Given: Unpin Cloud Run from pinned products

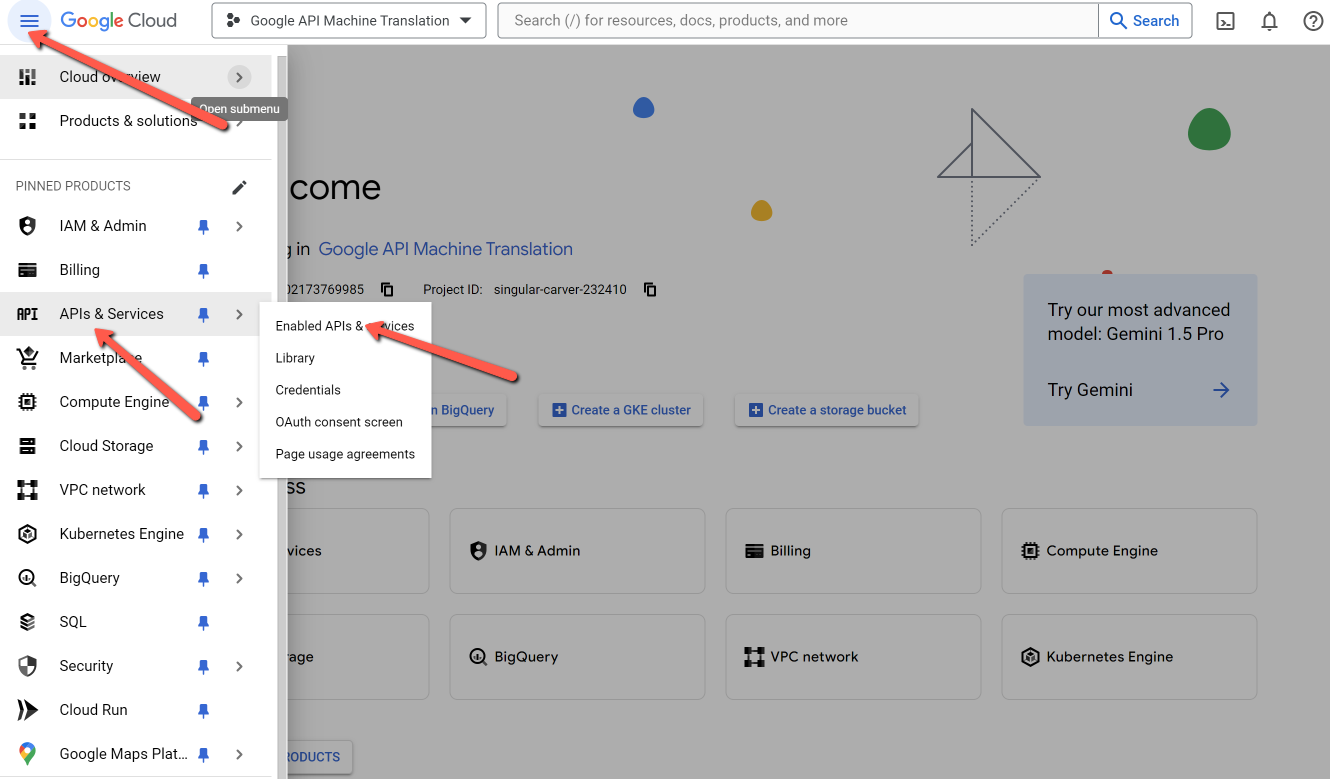Looking at the screenshot, I should 203,711.
